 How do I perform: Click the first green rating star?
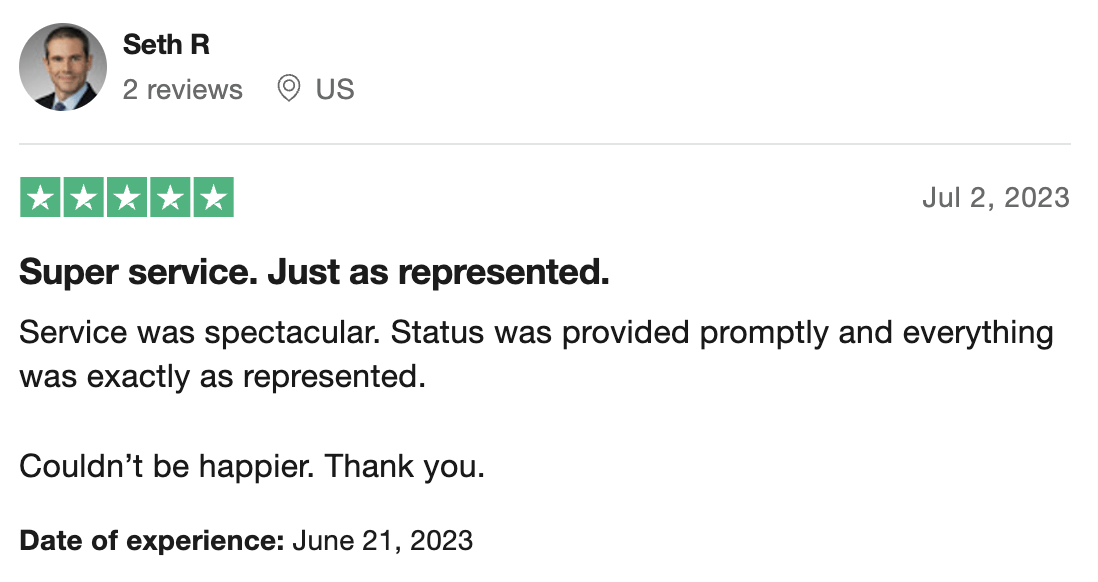(41, 198)
